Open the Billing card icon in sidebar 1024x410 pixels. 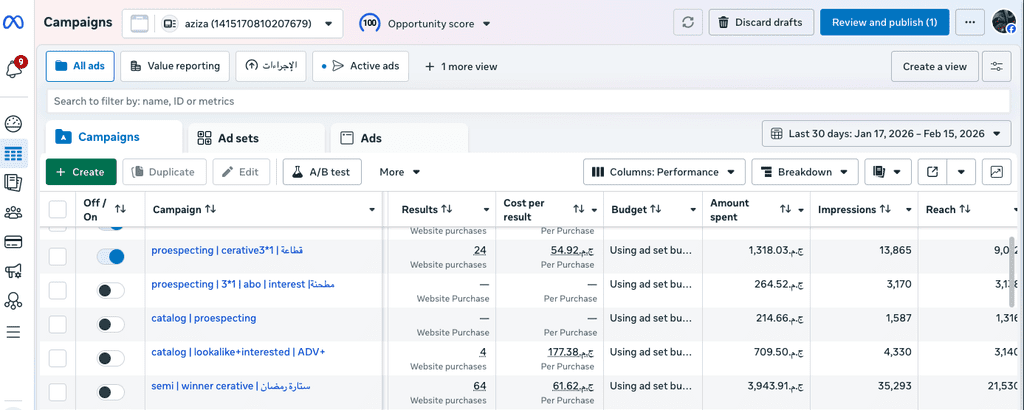point(13,241)
